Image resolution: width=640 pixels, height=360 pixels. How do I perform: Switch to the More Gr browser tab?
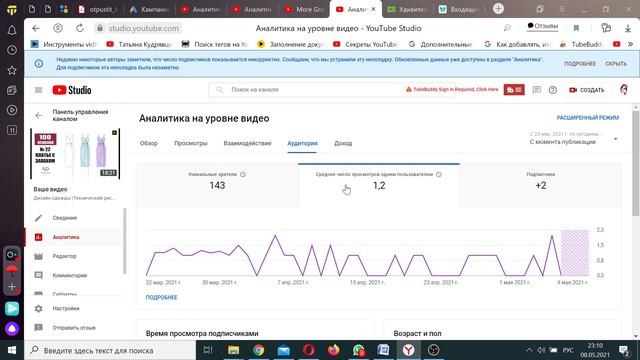point(304,9)
